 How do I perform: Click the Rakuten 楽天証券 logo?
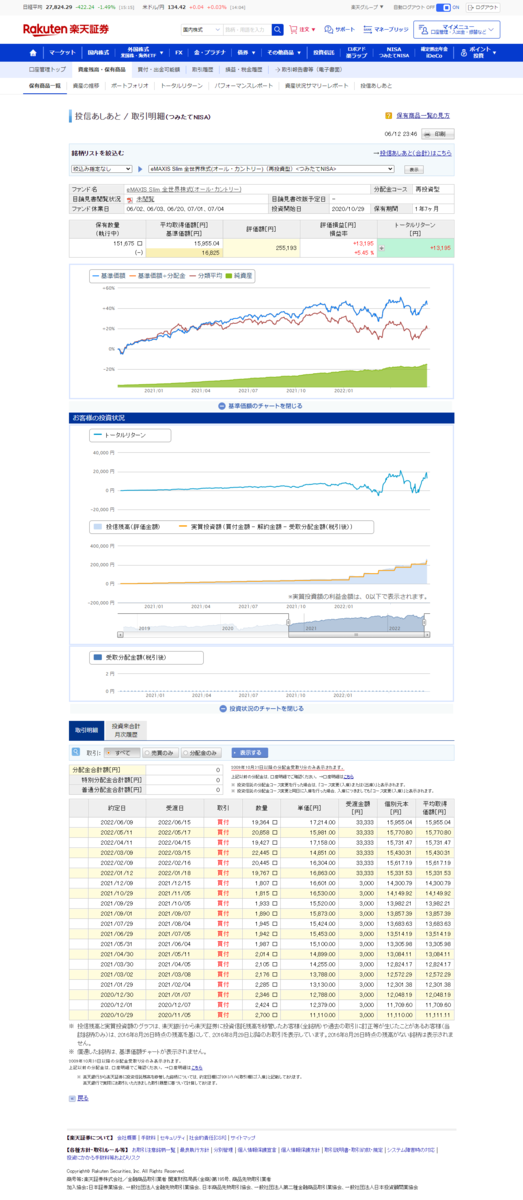pyautogui.click(x=66, y=29)
